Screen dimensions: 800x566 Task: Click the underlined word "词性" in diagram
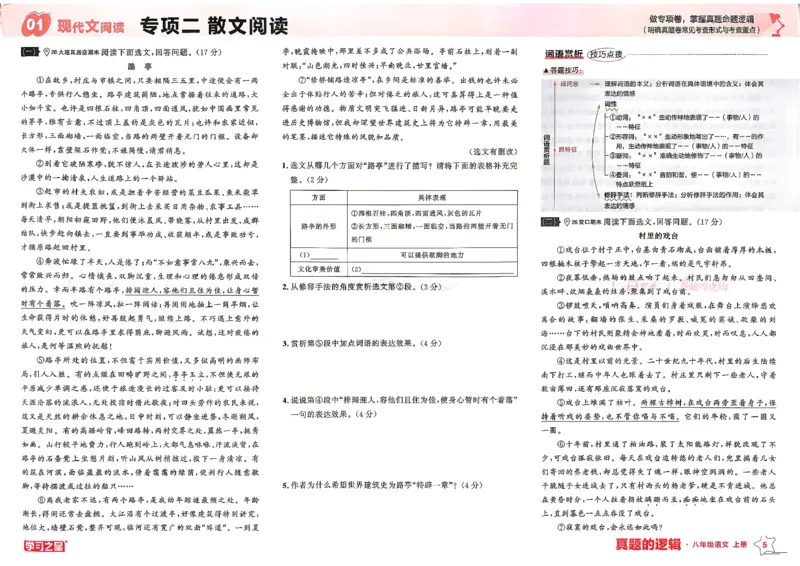click(611, 104)
